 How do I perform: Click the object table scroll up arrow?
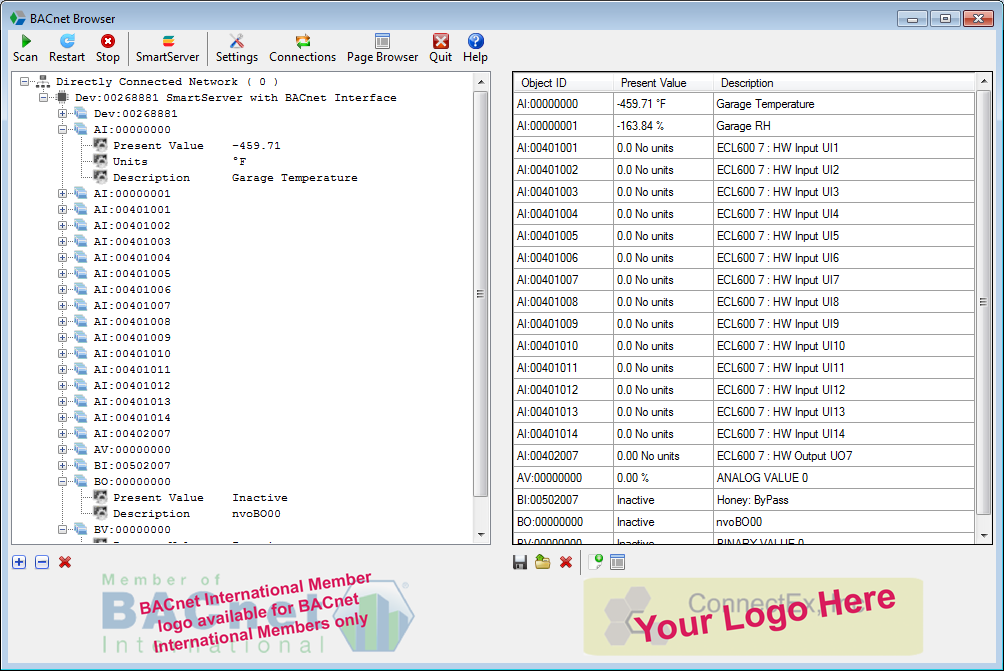pyautogui.click(x=984, y=82)
